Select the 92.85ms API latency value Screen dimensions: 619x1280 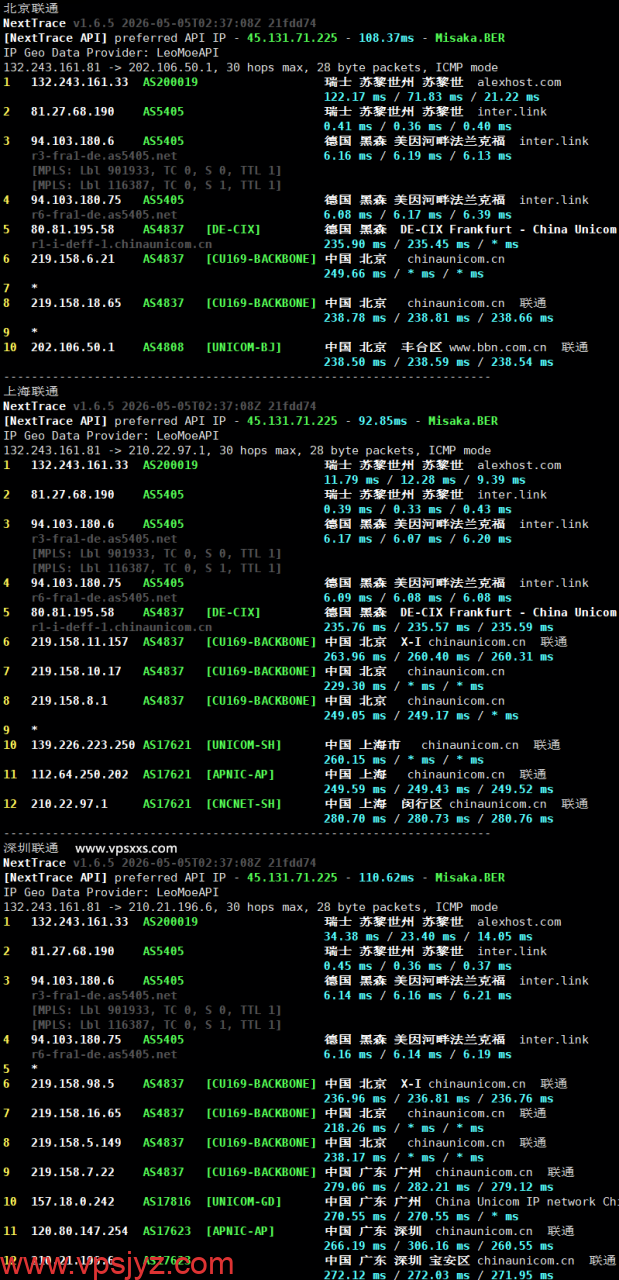[x=383, y=421]
